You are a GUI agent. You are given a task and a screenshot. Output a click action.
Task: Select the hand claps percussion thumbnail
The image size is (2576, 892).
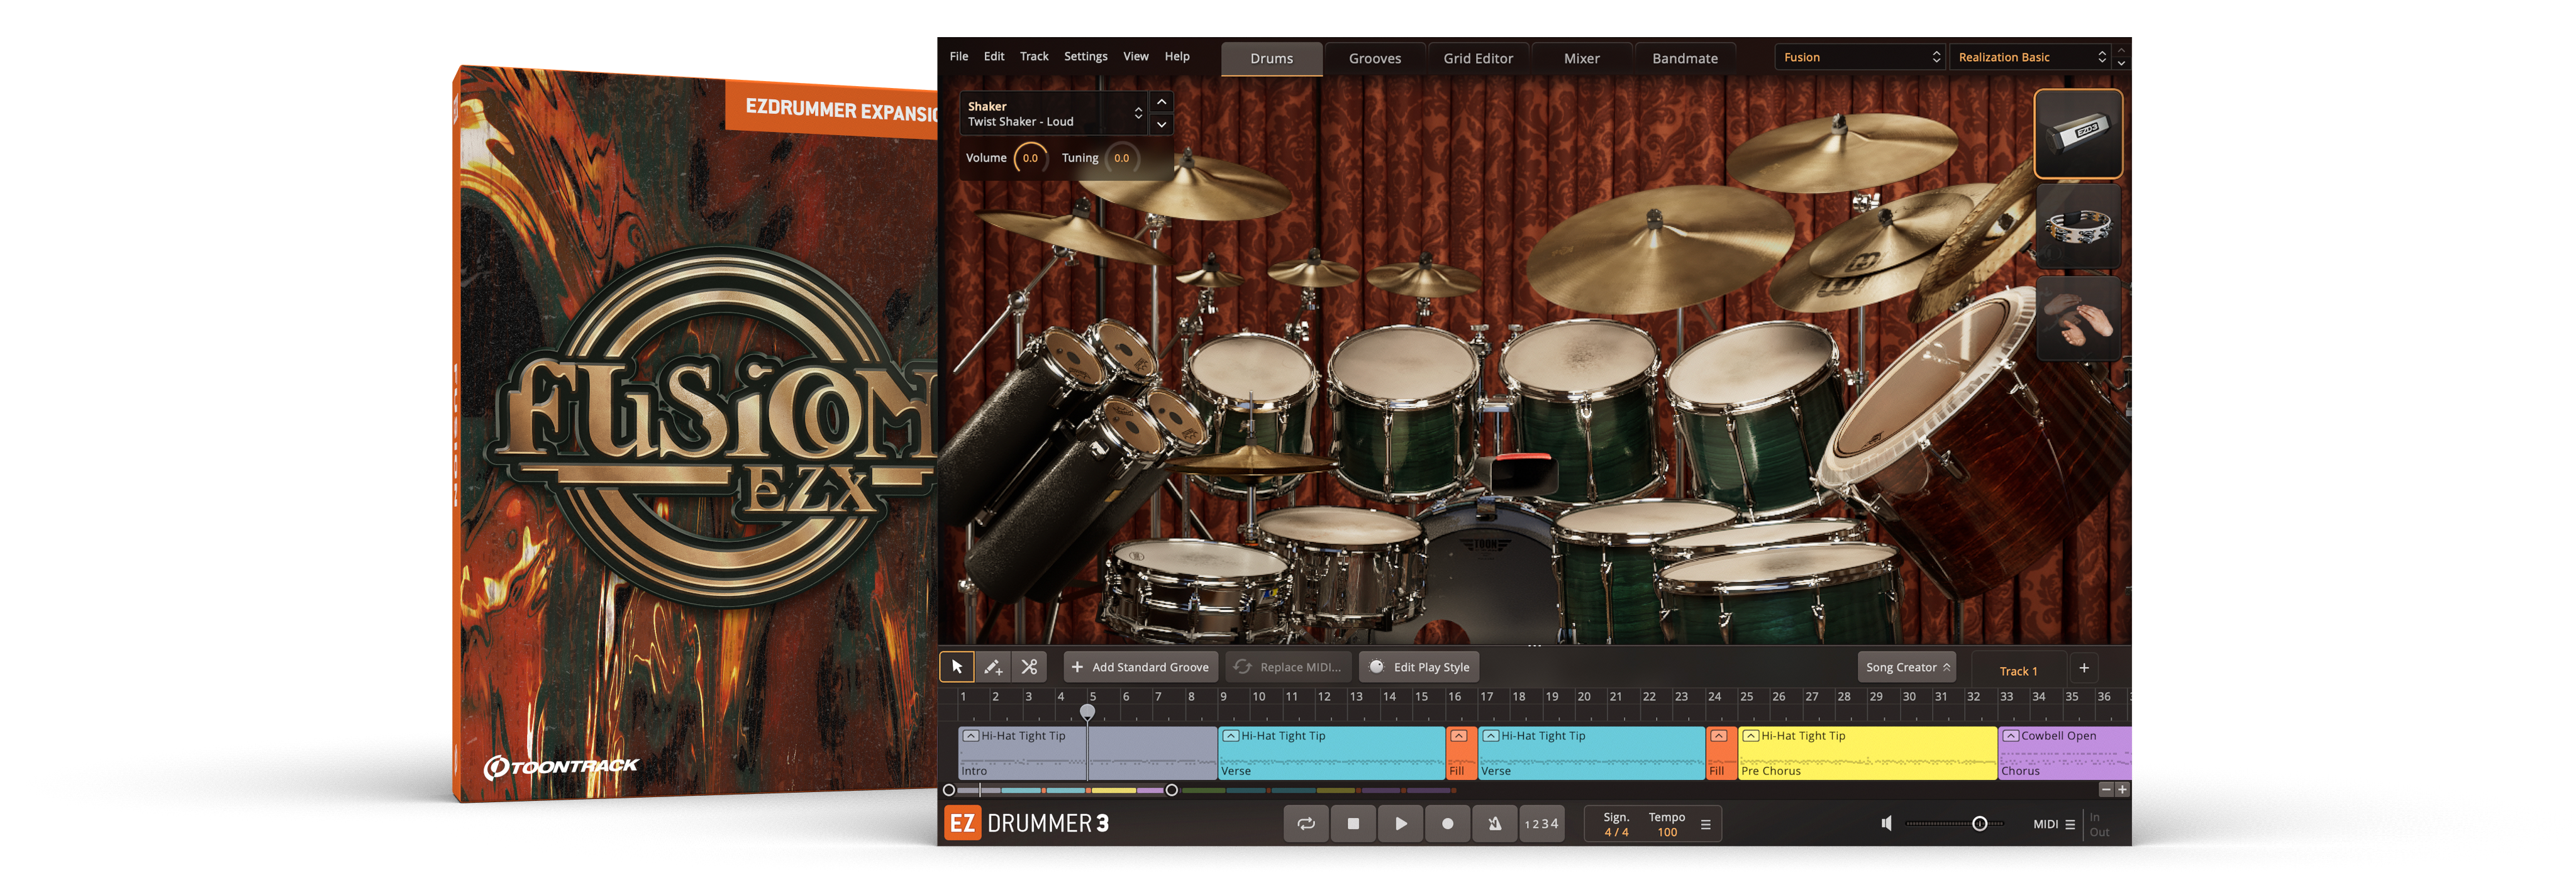tap(2078, 318)
